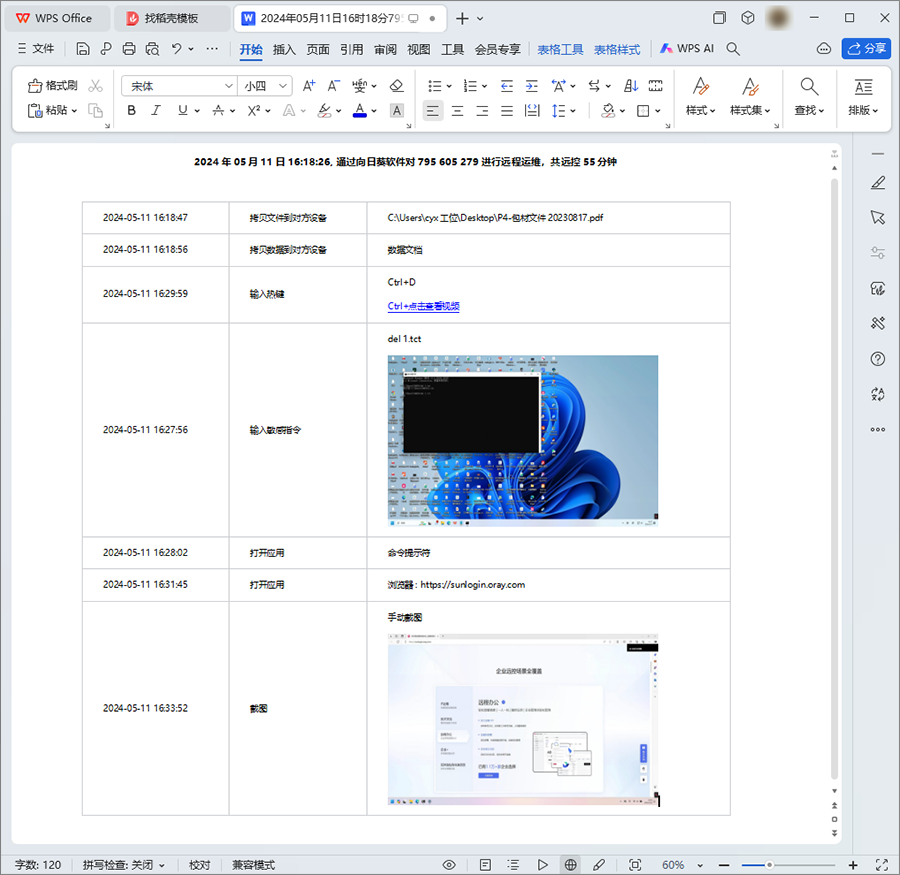
Task: Click the Decrease font size icon
Action: tap(333, 86)
